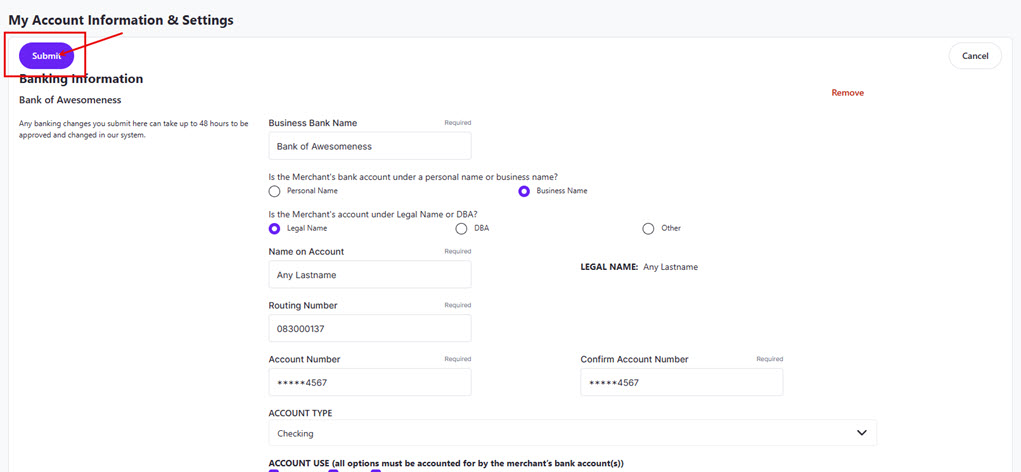Focus the Business Bank Name field
This screenshot has width=1021, height=472.
coord(369,146)
